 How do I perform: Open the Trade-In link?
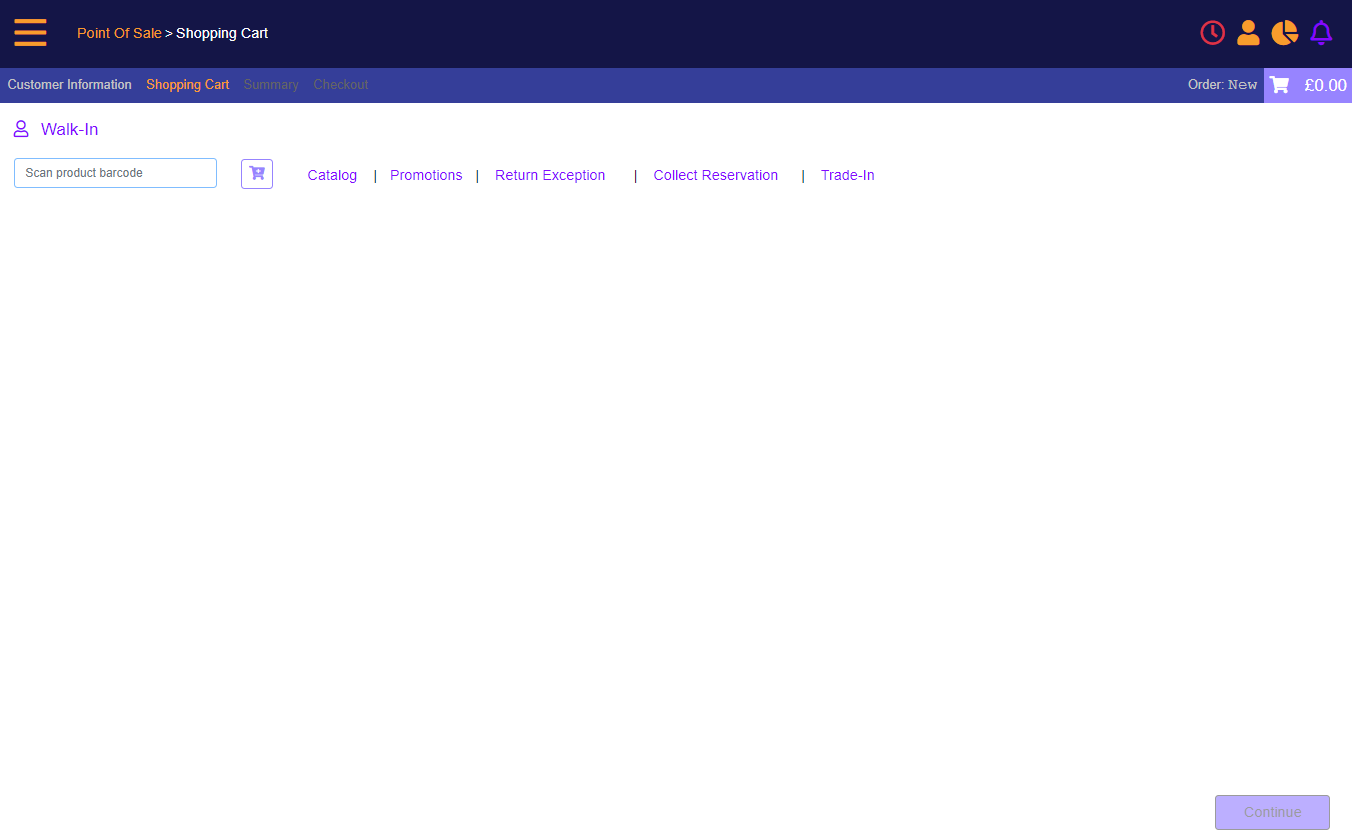pos(848,175)
